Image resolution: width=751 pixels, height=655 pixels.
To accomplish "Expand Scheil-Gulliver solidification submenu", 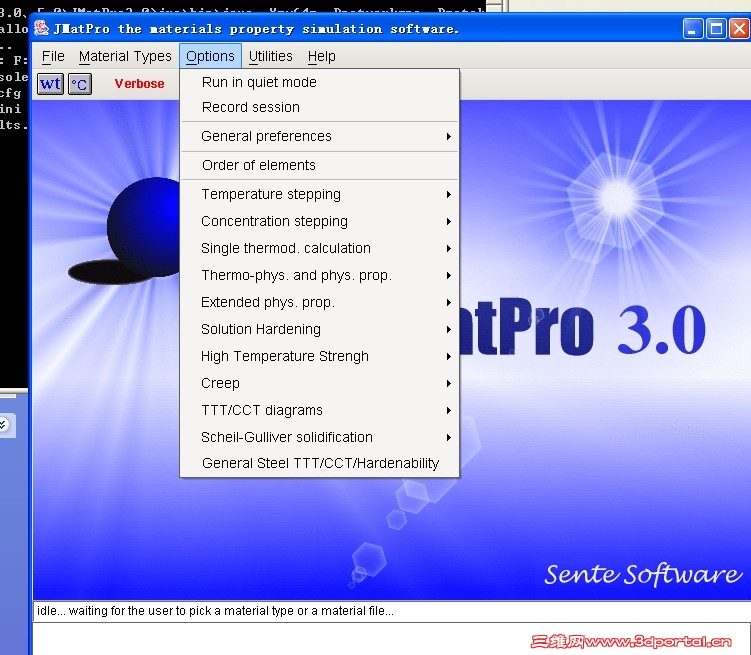I will (x=319, y=437).
